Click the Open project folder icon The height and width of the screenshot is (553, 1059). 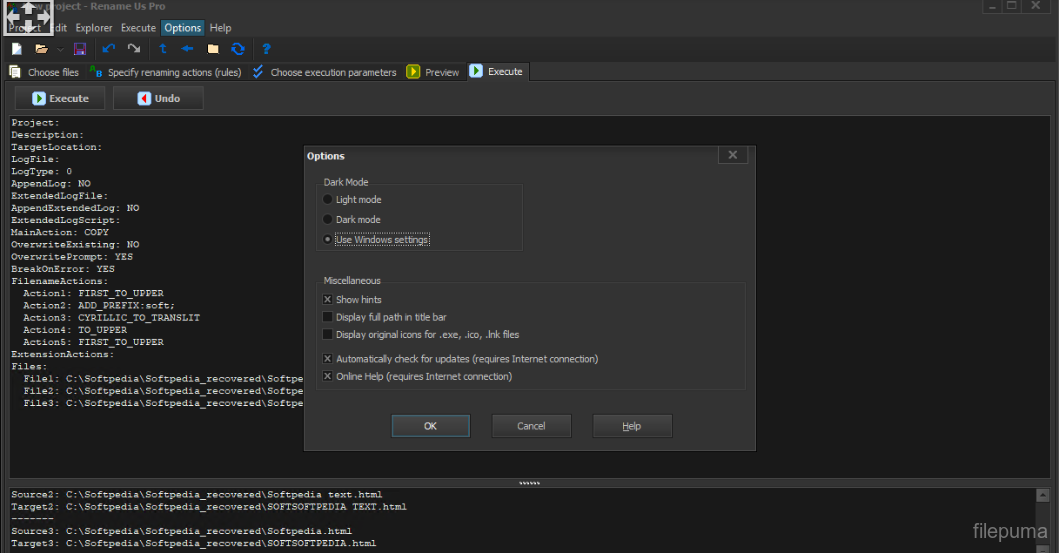tap(41, 48)
